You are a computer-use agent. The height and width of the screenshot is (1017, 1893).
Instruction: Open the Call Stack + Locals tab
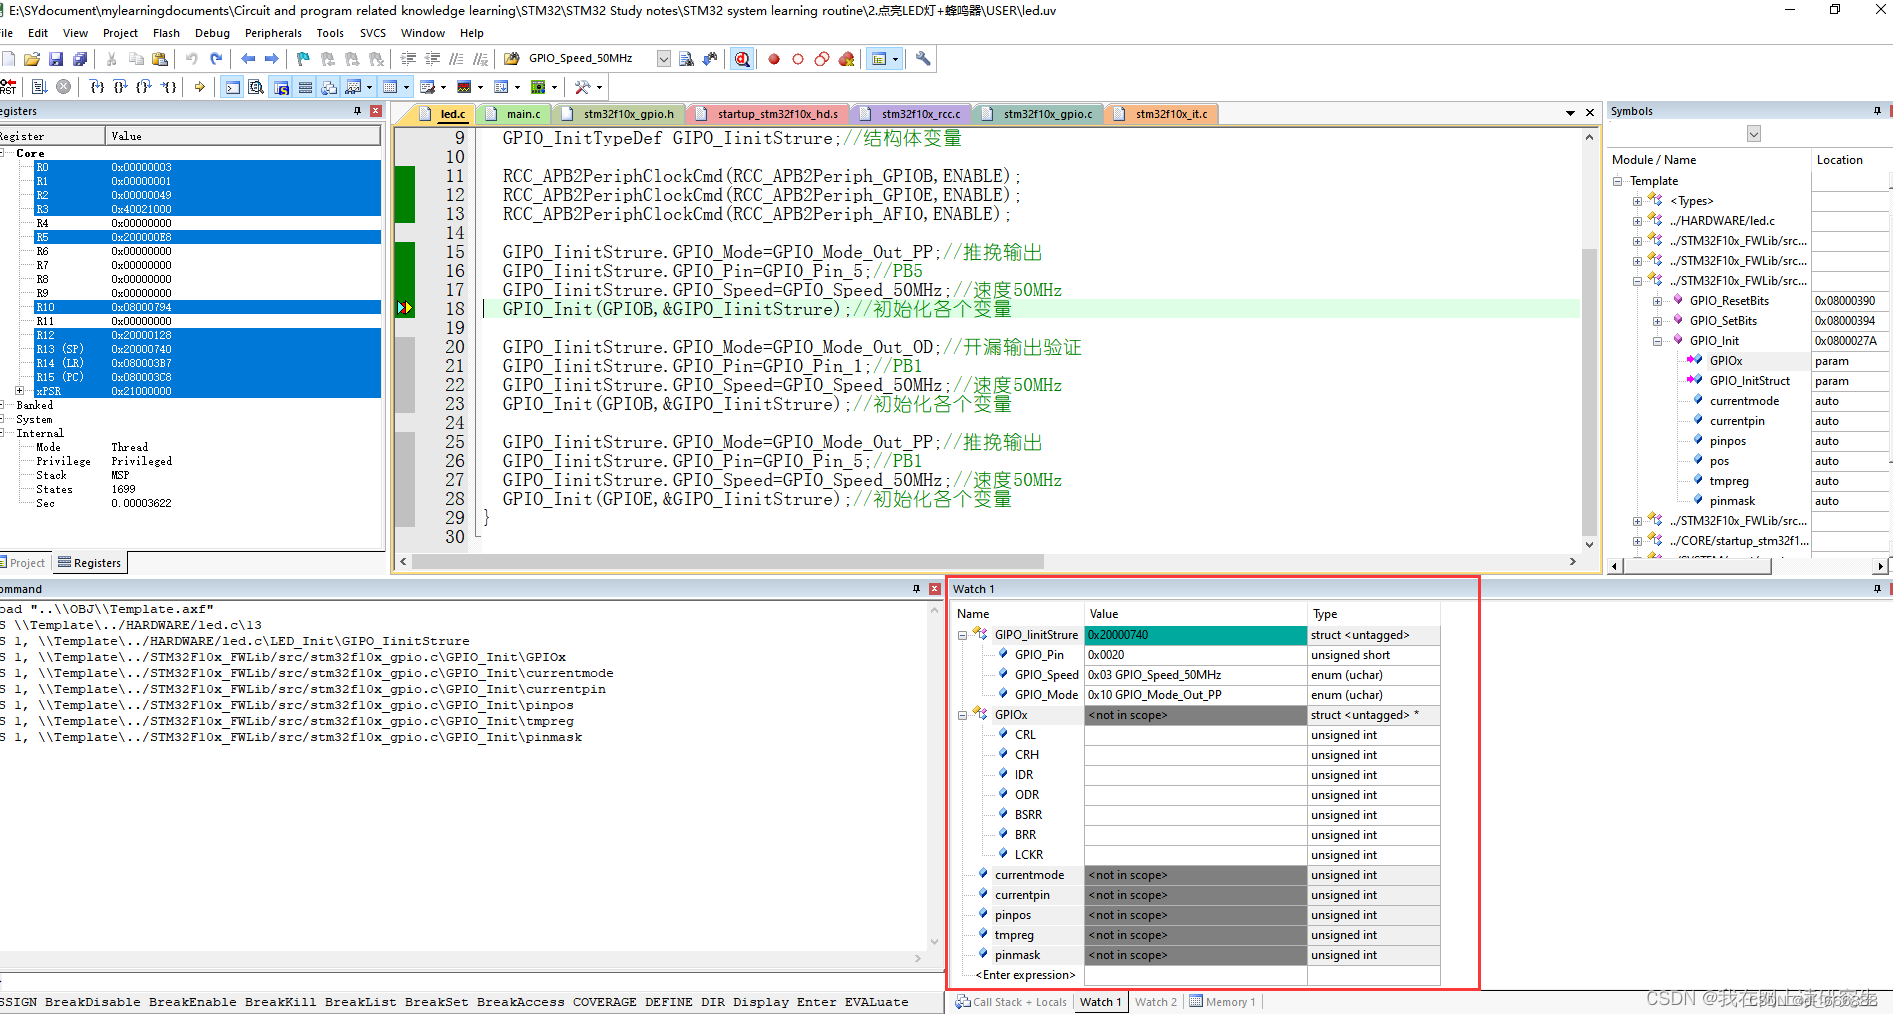1011,1002
